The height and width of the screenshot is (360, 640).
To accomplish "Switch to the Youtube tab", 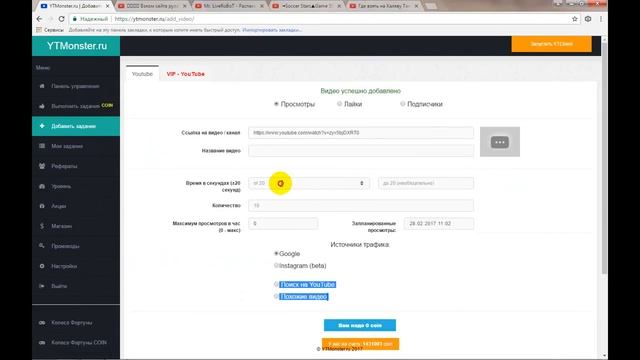I will tap(142, 74).
